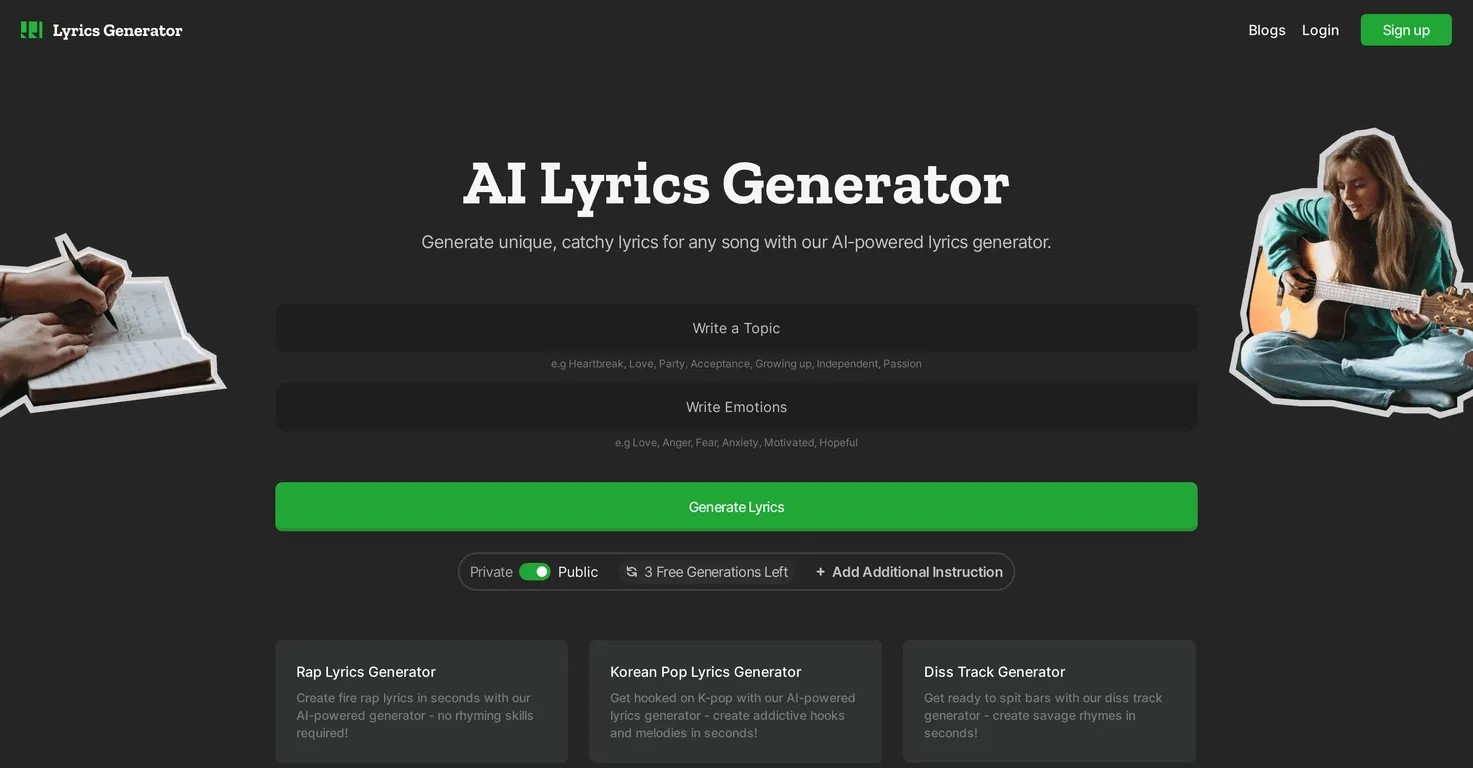This screenshot has height=768, width=1473.
Task: Click the plus icon before Add Additional Instruction
Action: click(x=820, y=572)
